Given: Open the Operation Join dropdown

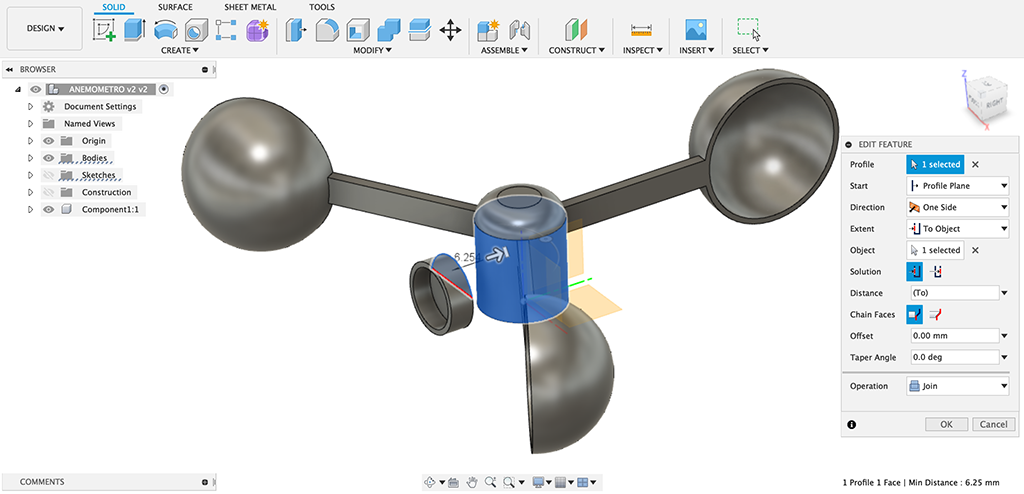Looking at the screenshot, I should click(x=957, y=386).
